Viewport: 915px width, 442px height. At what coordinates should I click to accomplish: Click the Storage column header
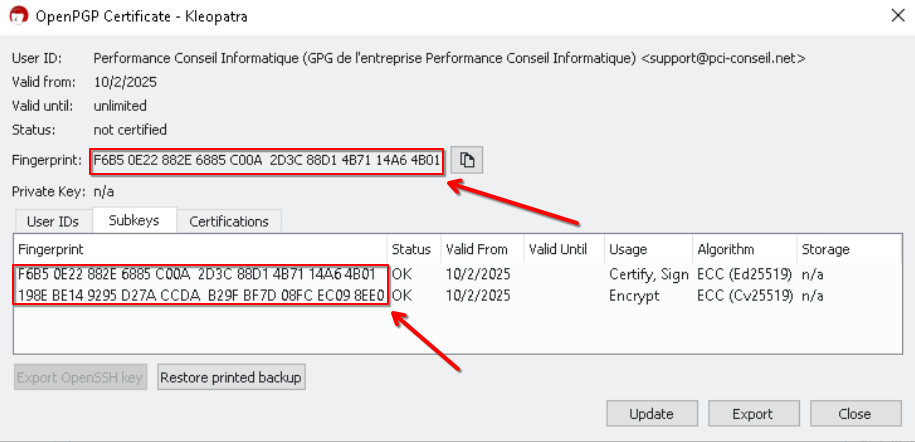pyautogui.click(x=825, y=249)
